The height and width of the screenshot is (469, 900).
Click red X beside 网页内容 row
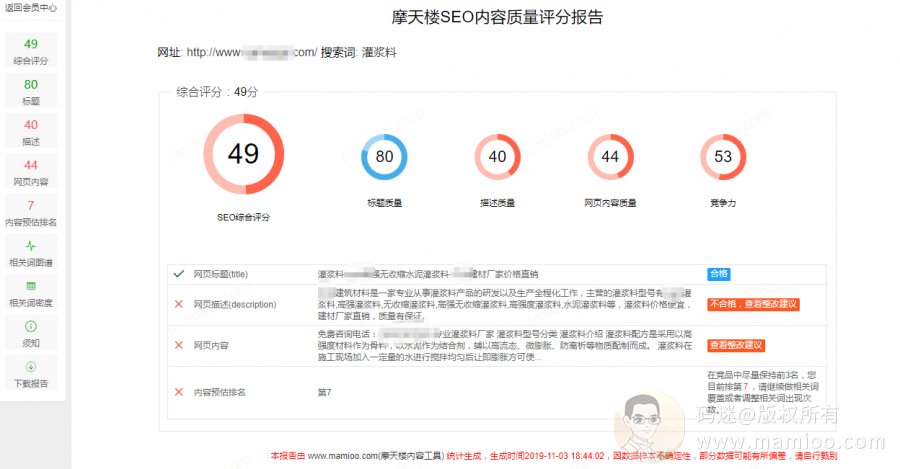[179, 345]
